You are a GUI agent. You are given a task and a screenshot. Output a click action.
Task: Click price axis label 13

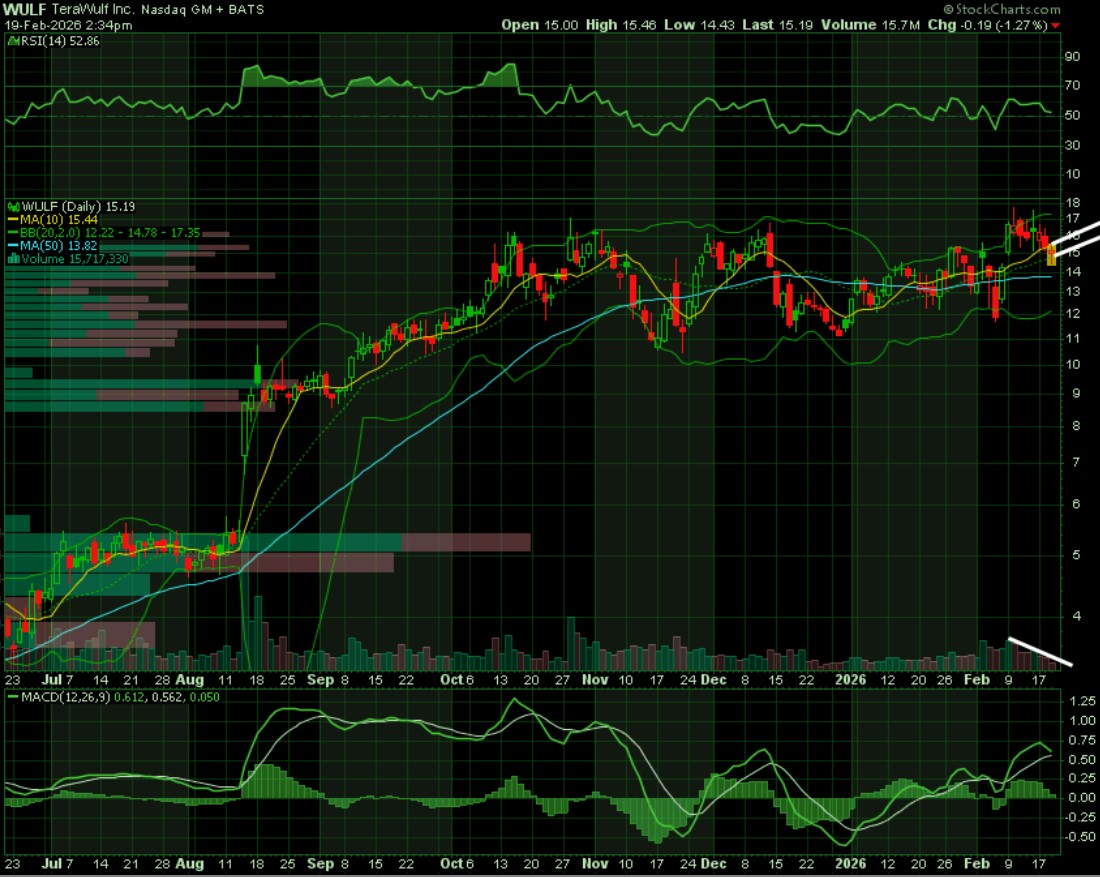[1073, 292]
